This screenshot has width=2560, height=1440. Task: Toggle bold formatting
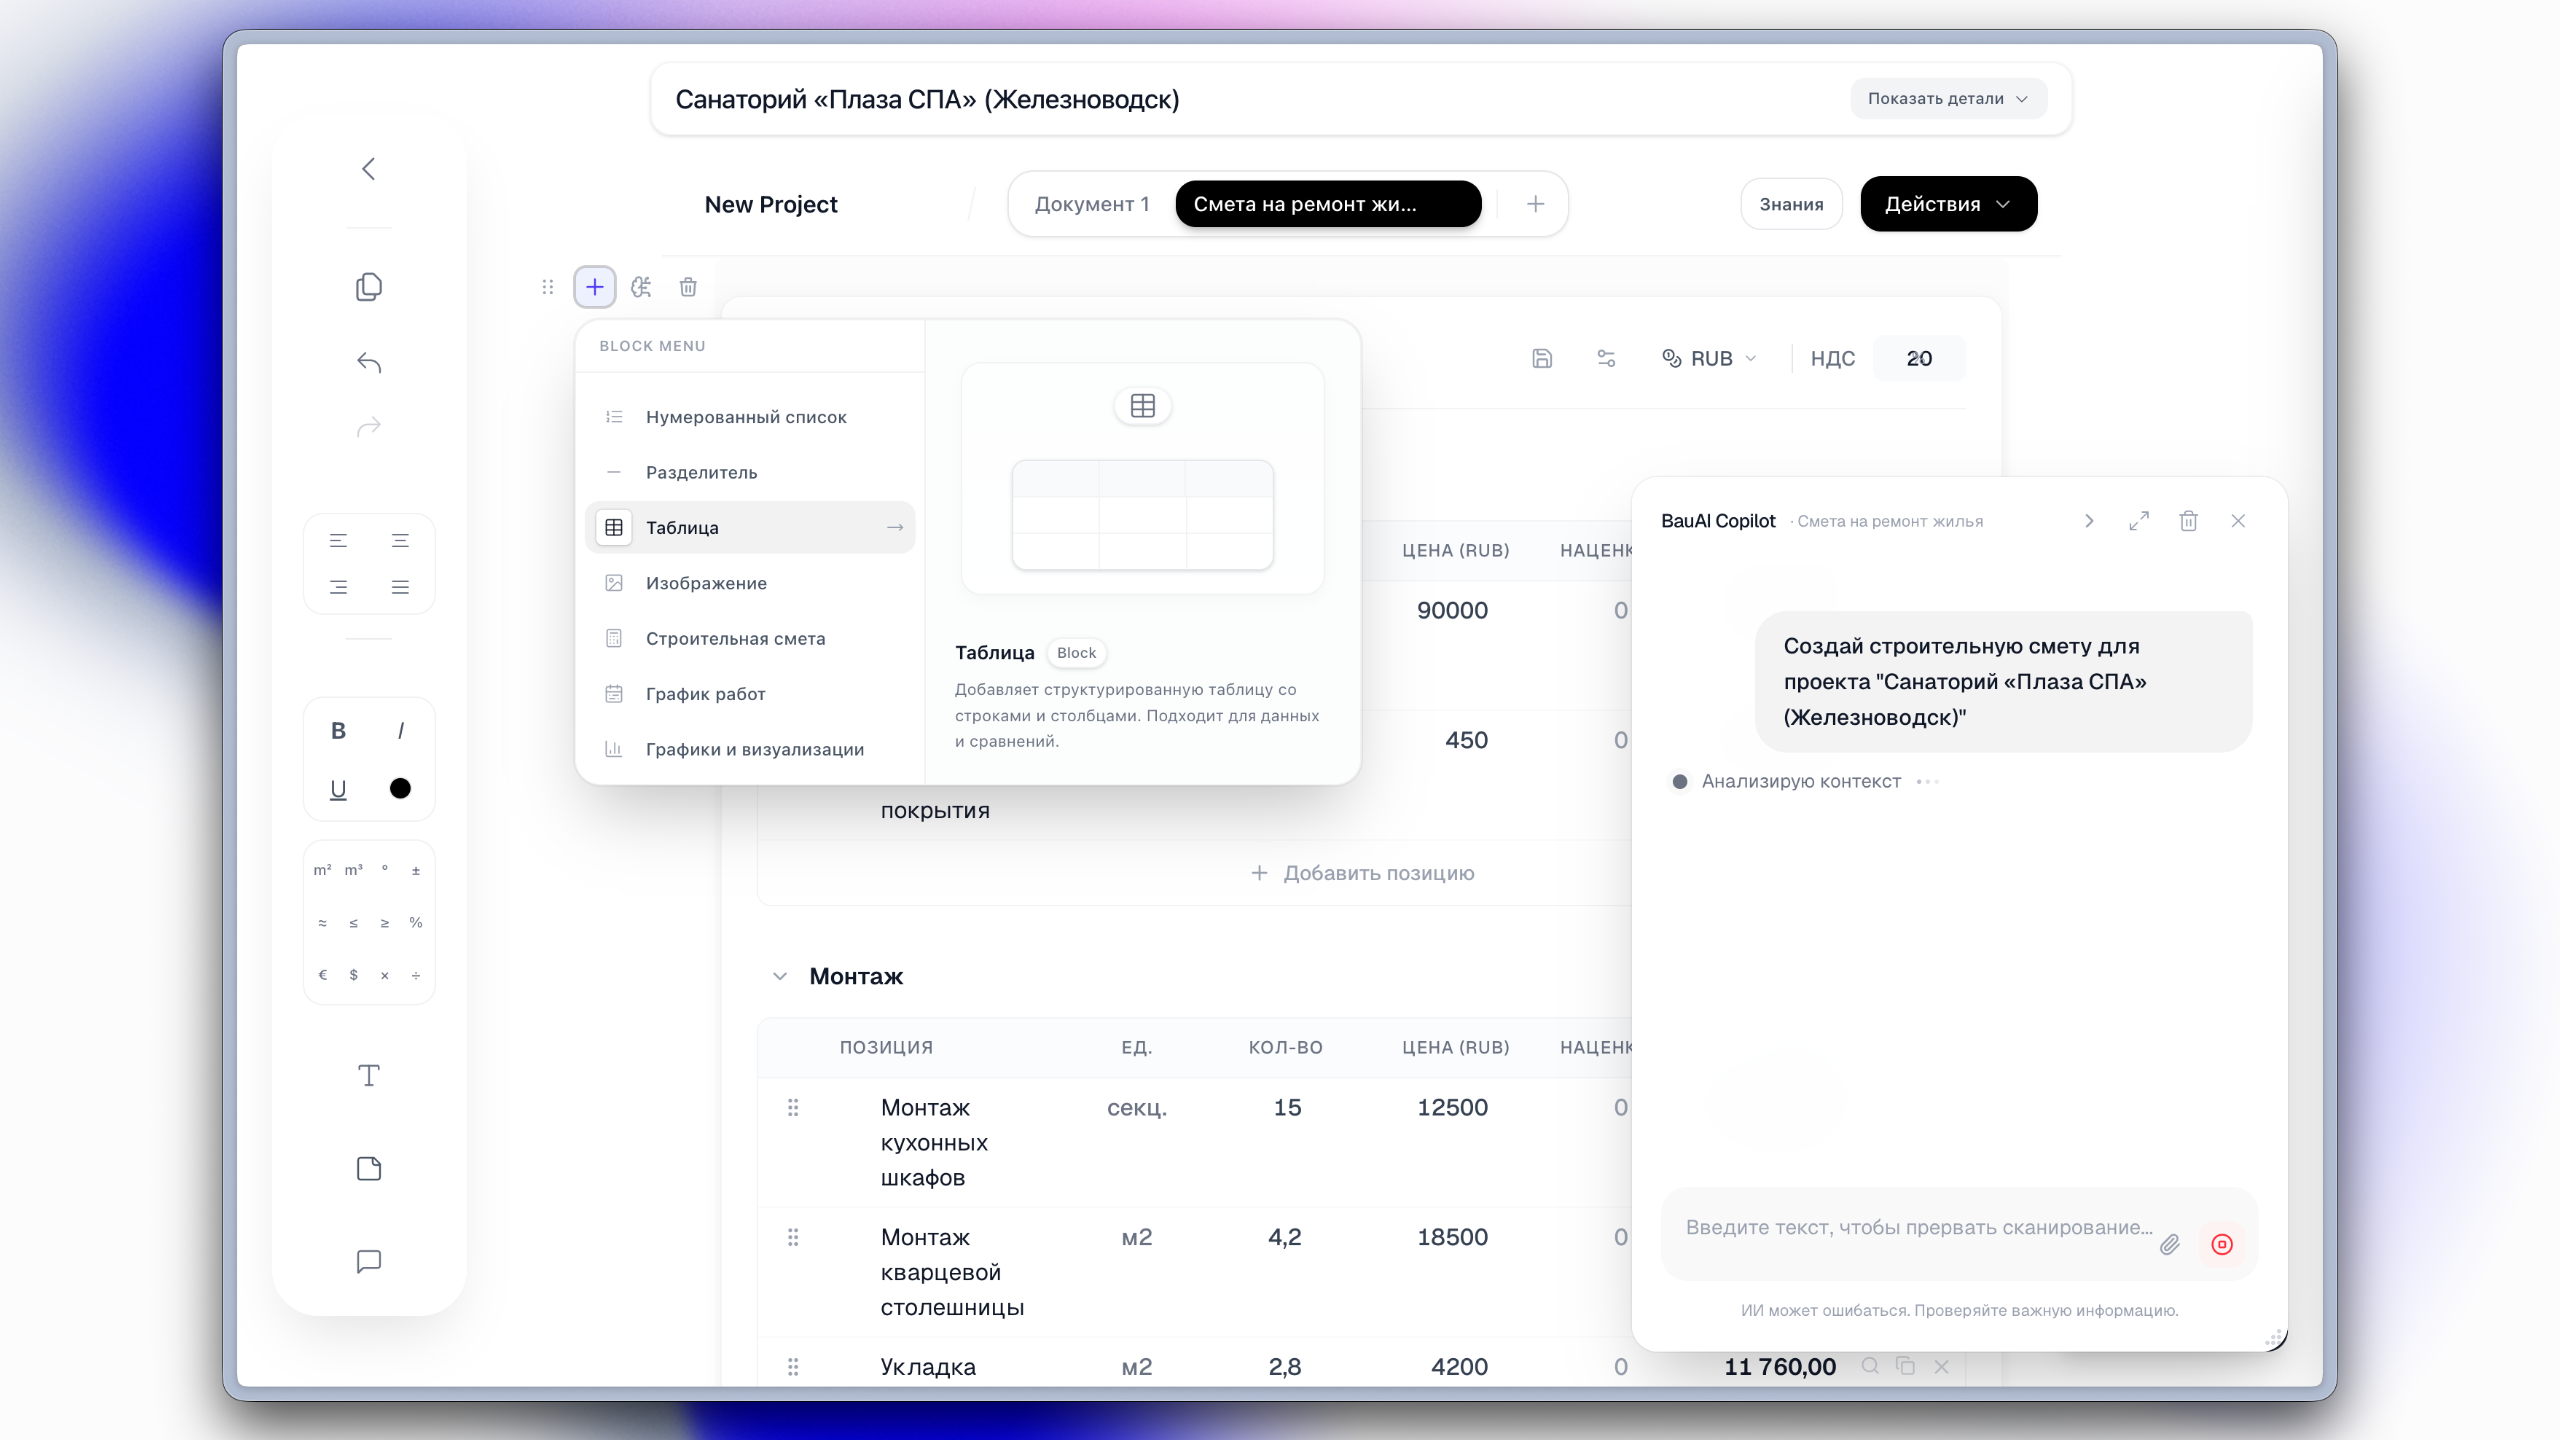pos(338,731)
